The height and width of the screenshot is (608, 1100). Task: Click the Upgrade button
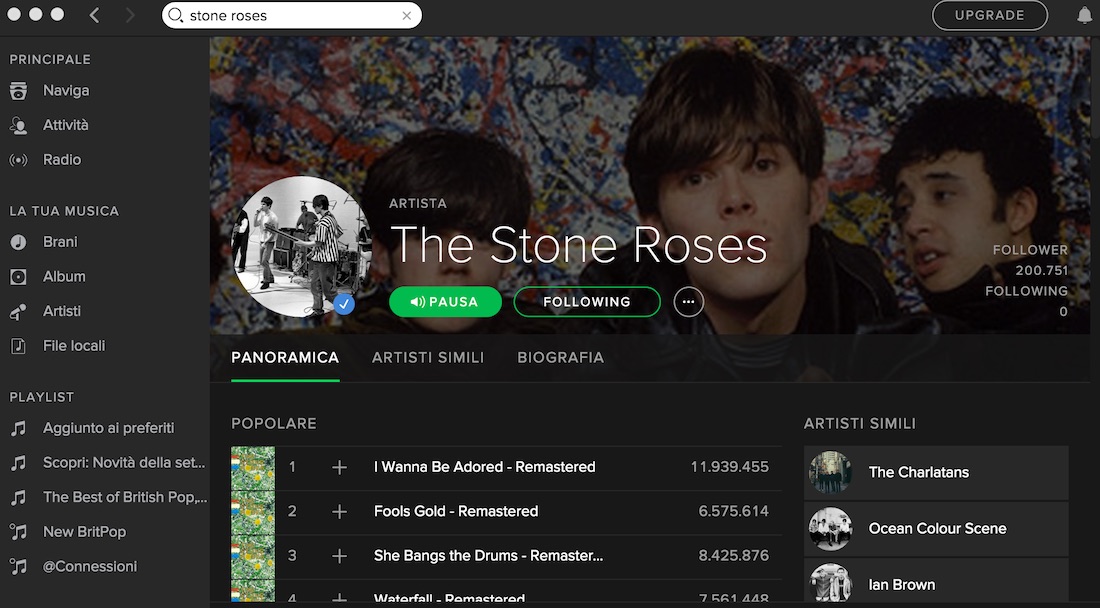(989, 15)
